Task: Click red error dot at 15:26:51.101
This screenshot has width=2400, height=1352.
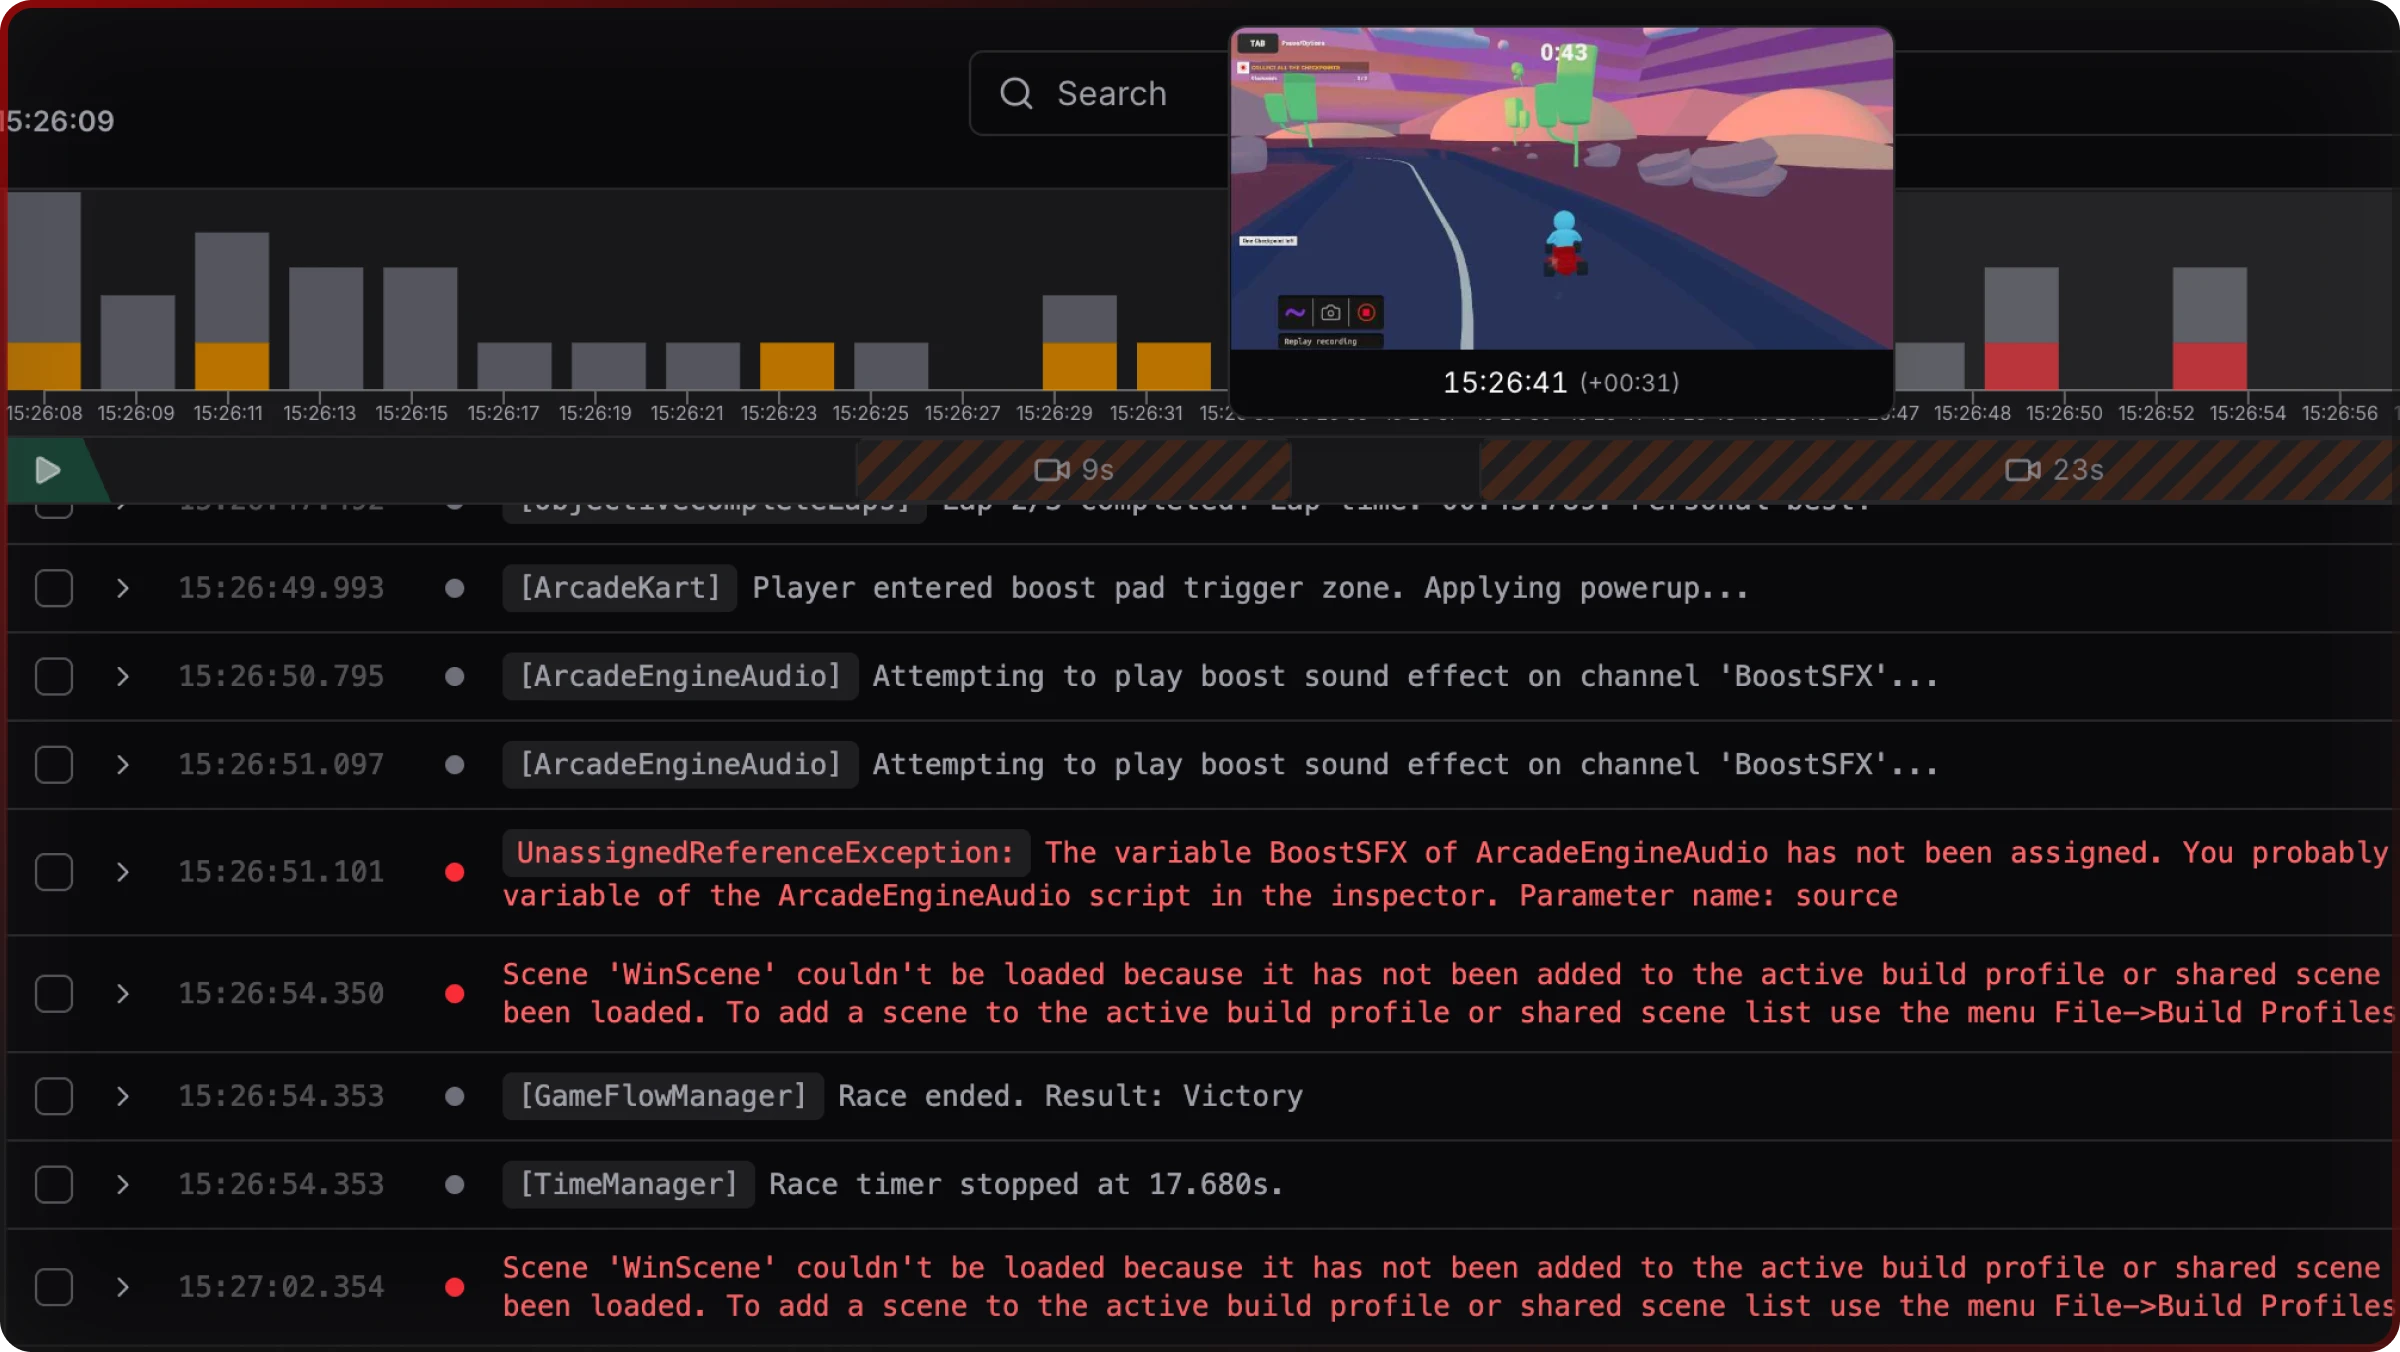Action: pos(455,872)
